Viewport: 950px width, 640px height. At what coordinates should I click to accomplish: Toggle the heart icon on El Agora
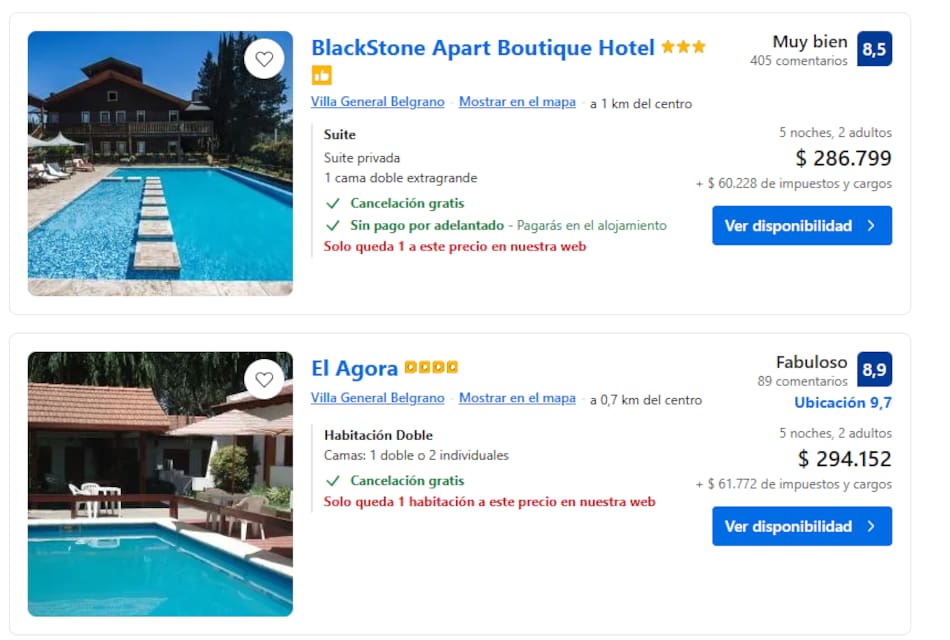tap(264, 380)
